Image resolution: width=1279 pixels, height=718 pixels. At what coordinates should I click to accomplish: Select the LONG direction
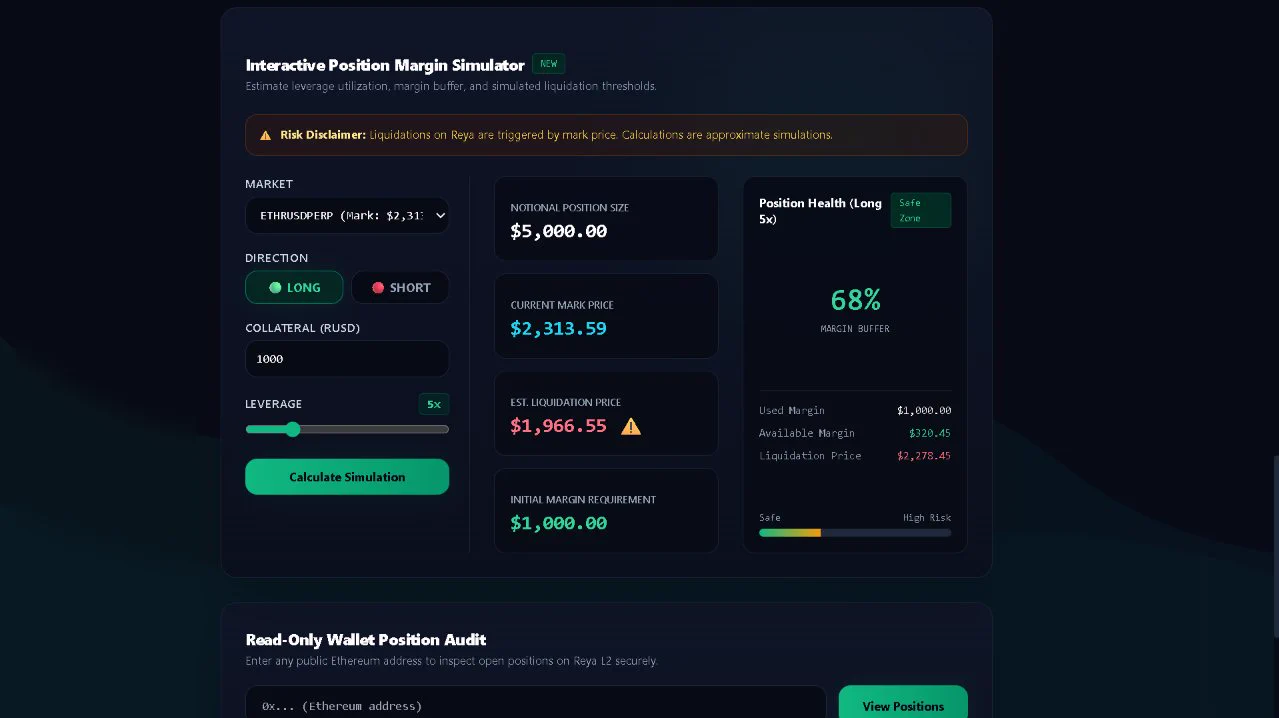tap(294, 287)
